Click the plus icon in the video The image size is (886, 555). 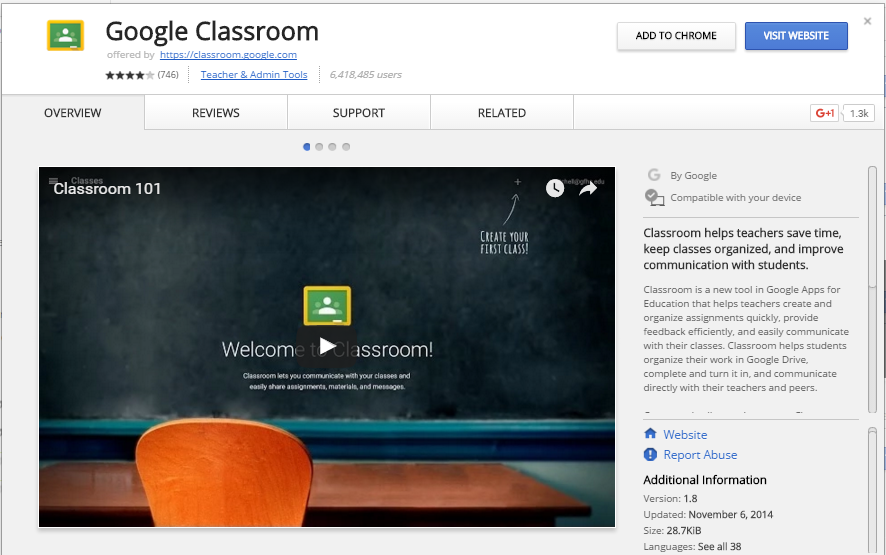pos(517,182)
